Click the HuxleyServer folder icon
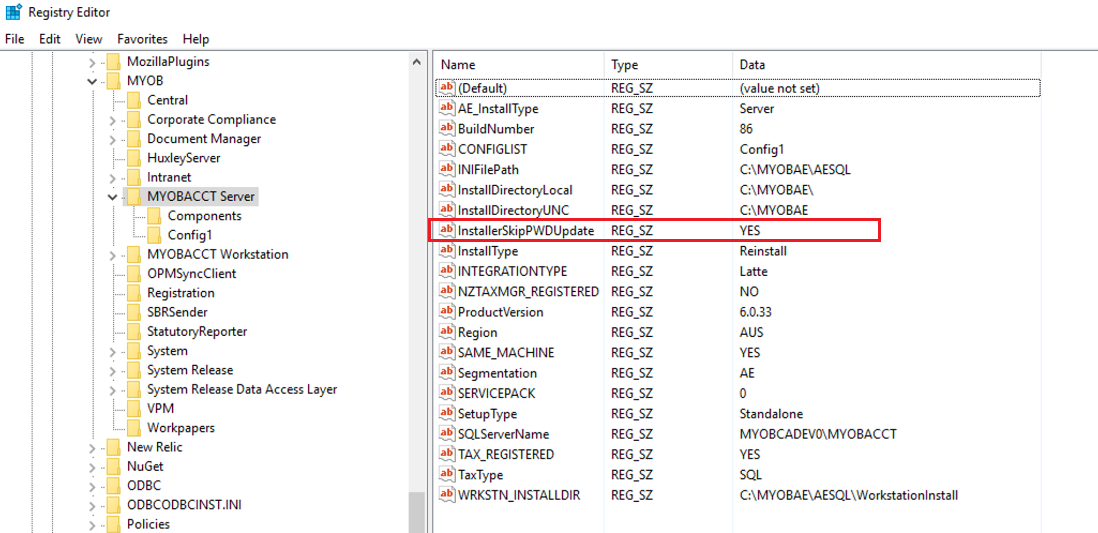Screen dimensions: 1098x533 [132, 158]
